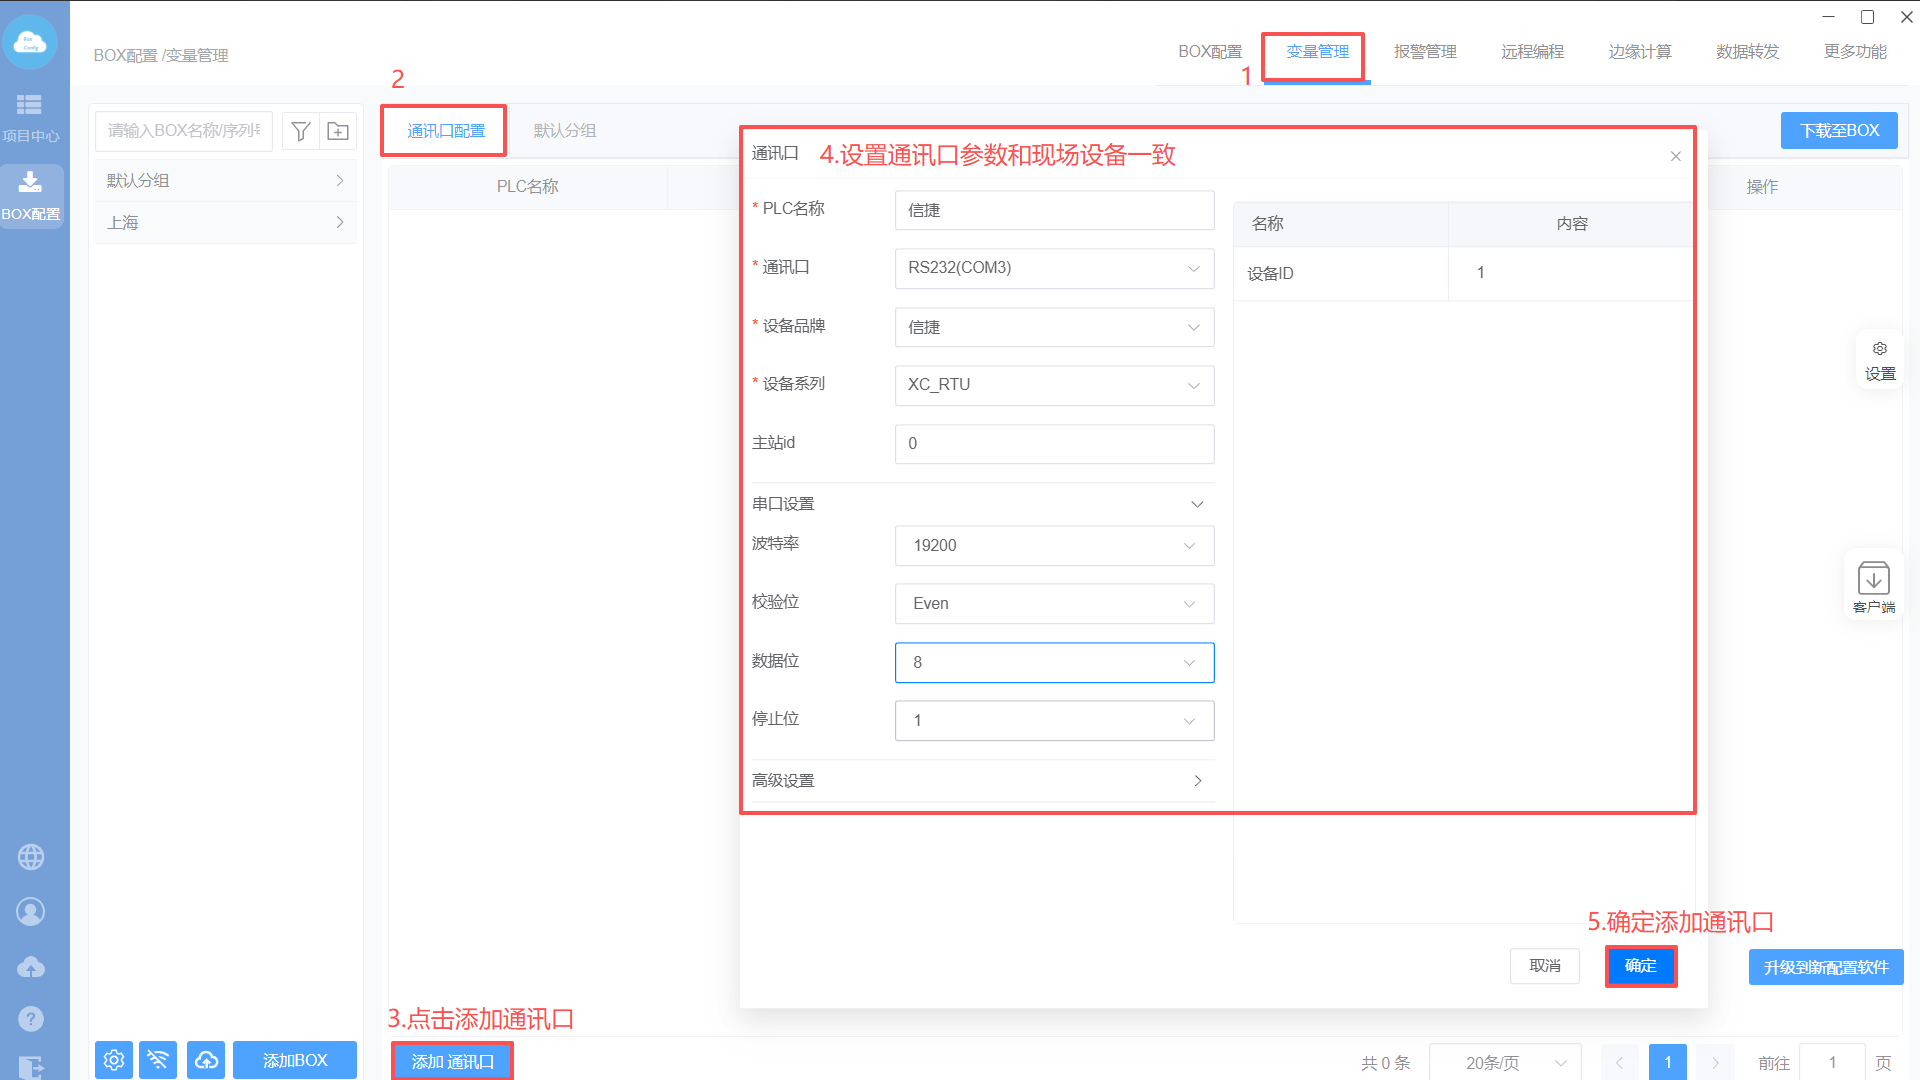Open the 校验位 Even dropdown

(1054, 604)
